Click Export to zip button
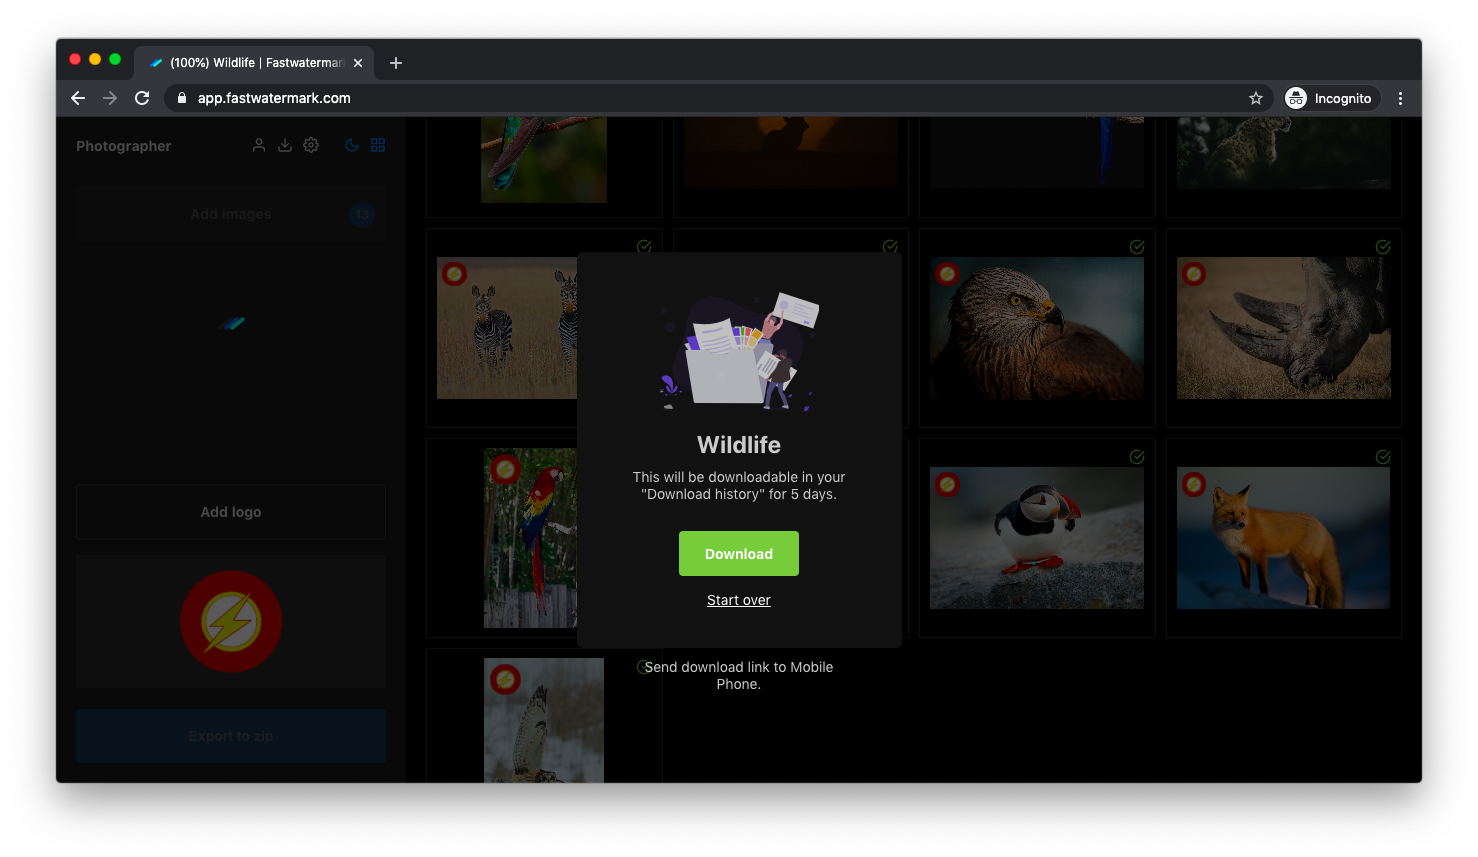The height and width of the screenshot is (857, 1478). pos(231,736)
